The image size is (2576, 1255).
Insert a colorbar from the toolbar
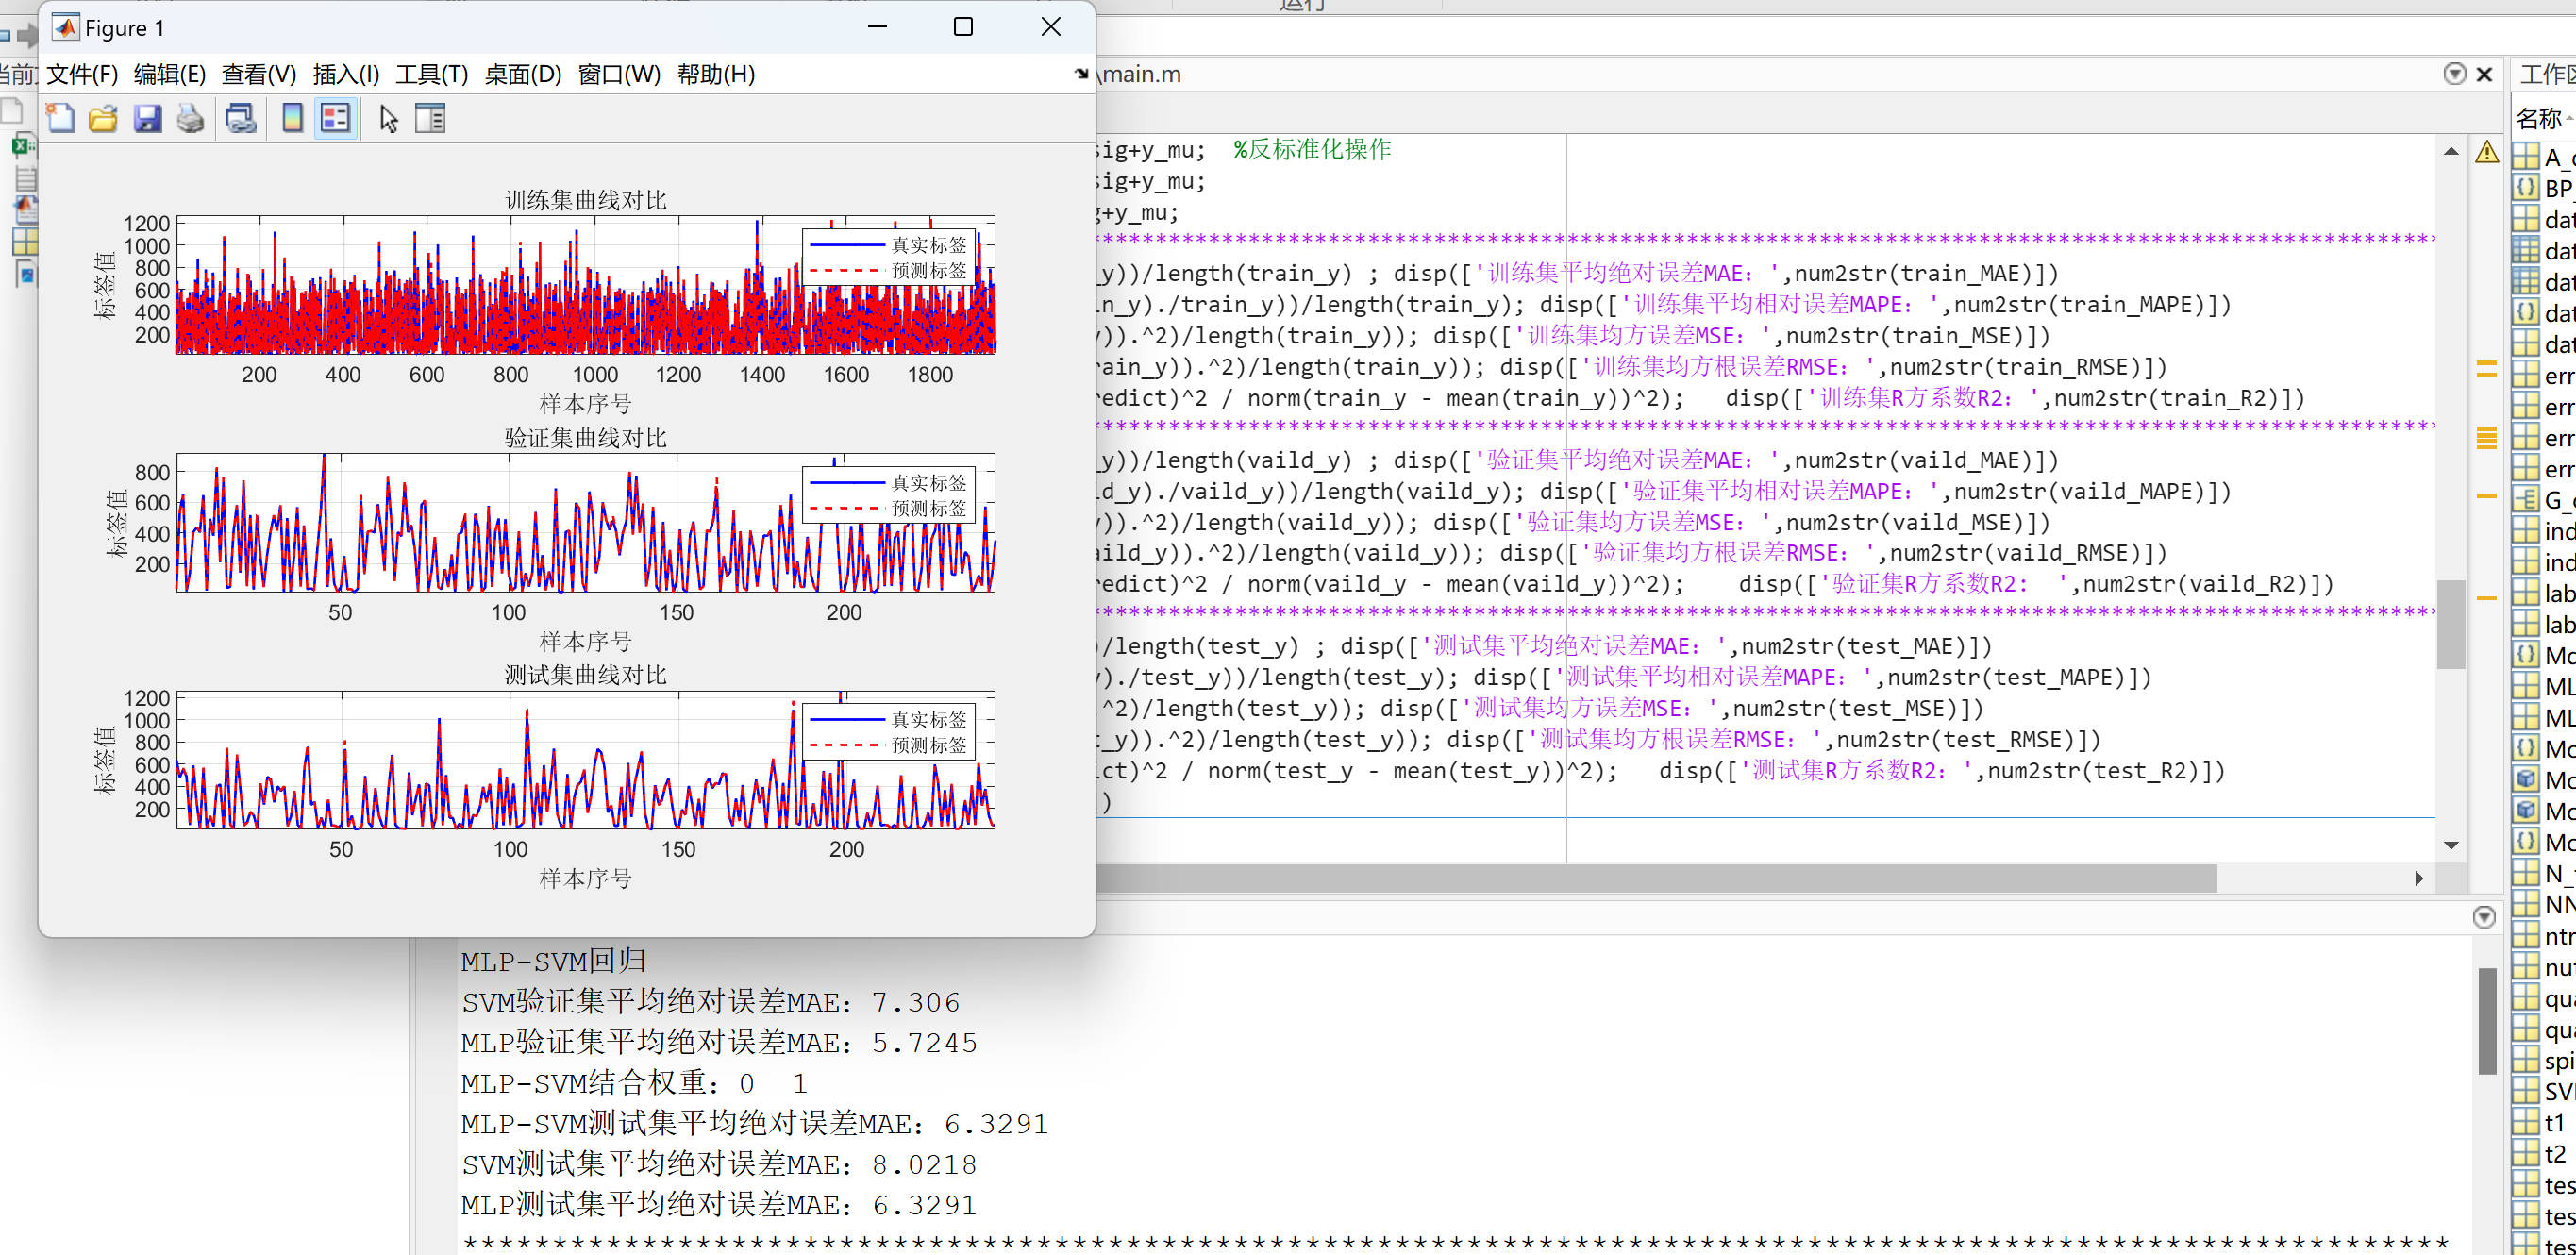(x=292, y=118)
